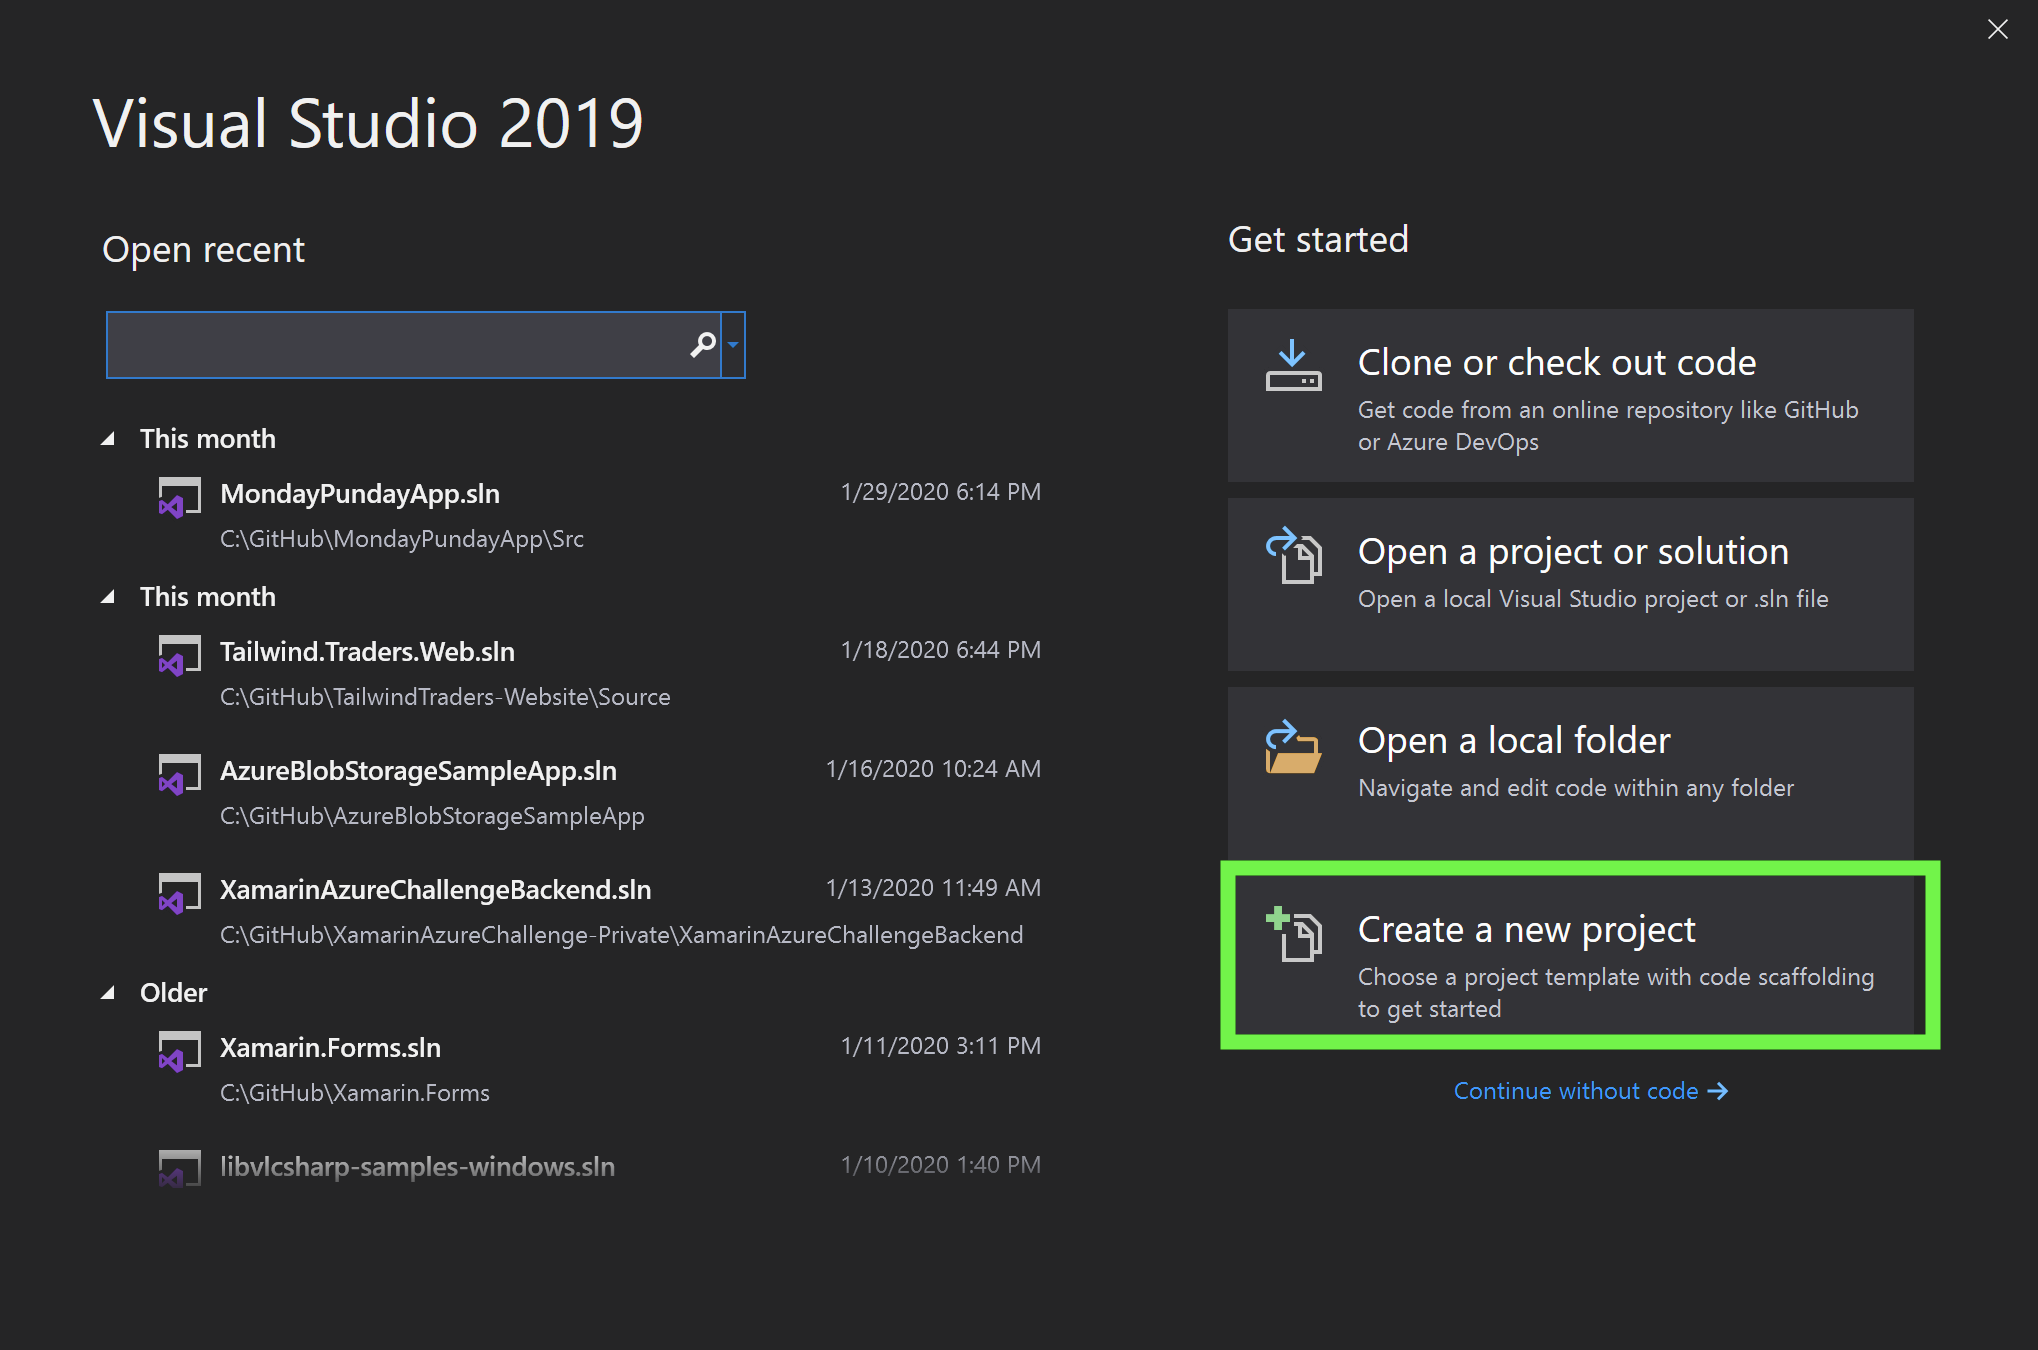Click the search magnifier icon in the Open recent box
This screenshot has height=1350, width=2038.
point(703,345)
